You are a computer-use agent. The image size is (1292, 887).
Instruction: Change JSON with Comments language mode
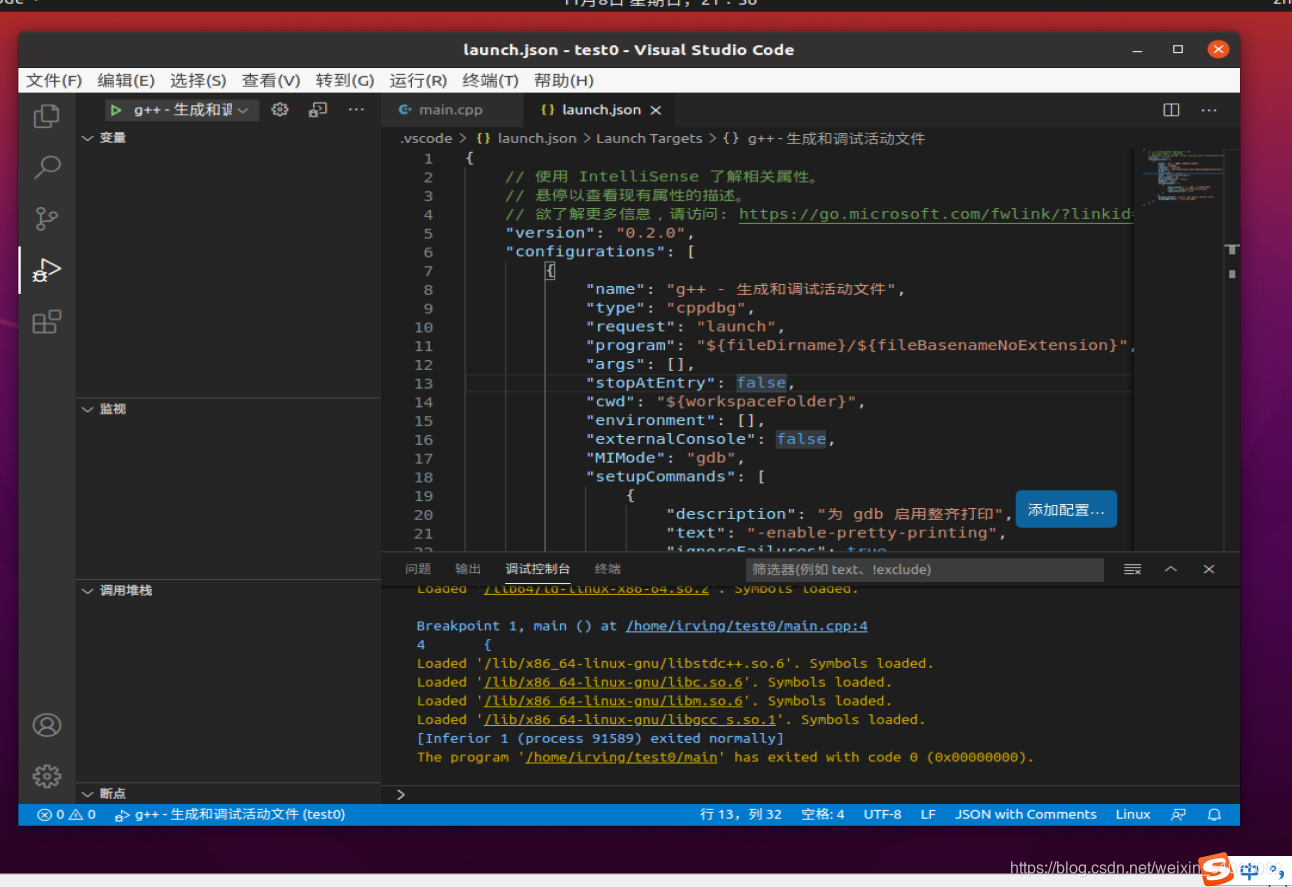pyautogui.click(x=1025, y=814)
